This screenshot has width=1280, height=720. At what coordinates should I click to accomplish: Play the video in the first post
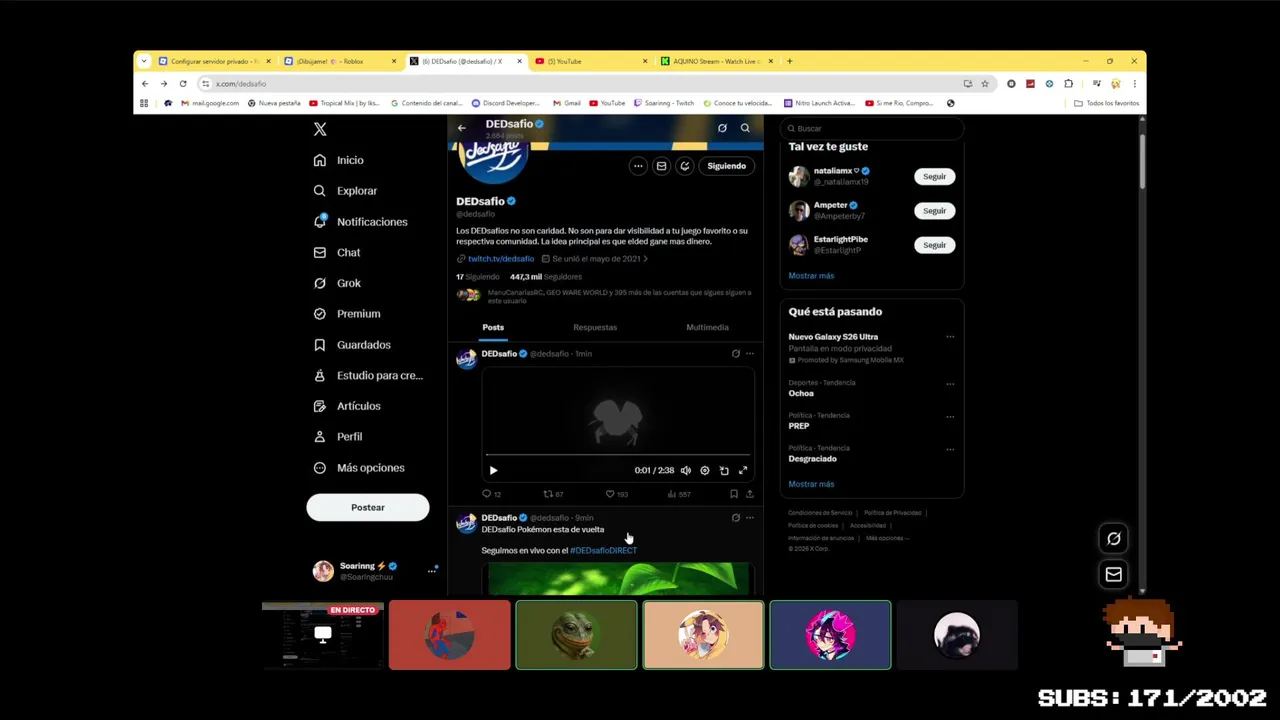pos(493,470)
